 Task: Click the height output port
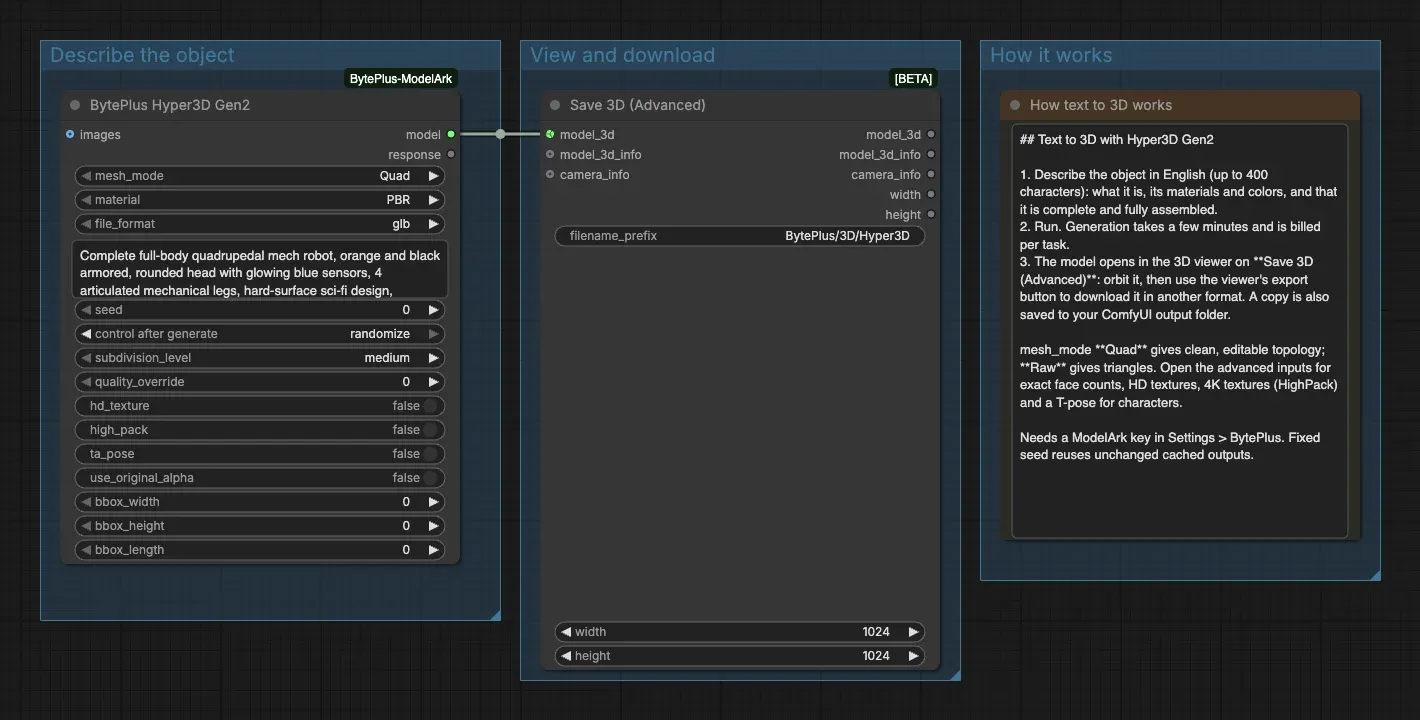931,214
